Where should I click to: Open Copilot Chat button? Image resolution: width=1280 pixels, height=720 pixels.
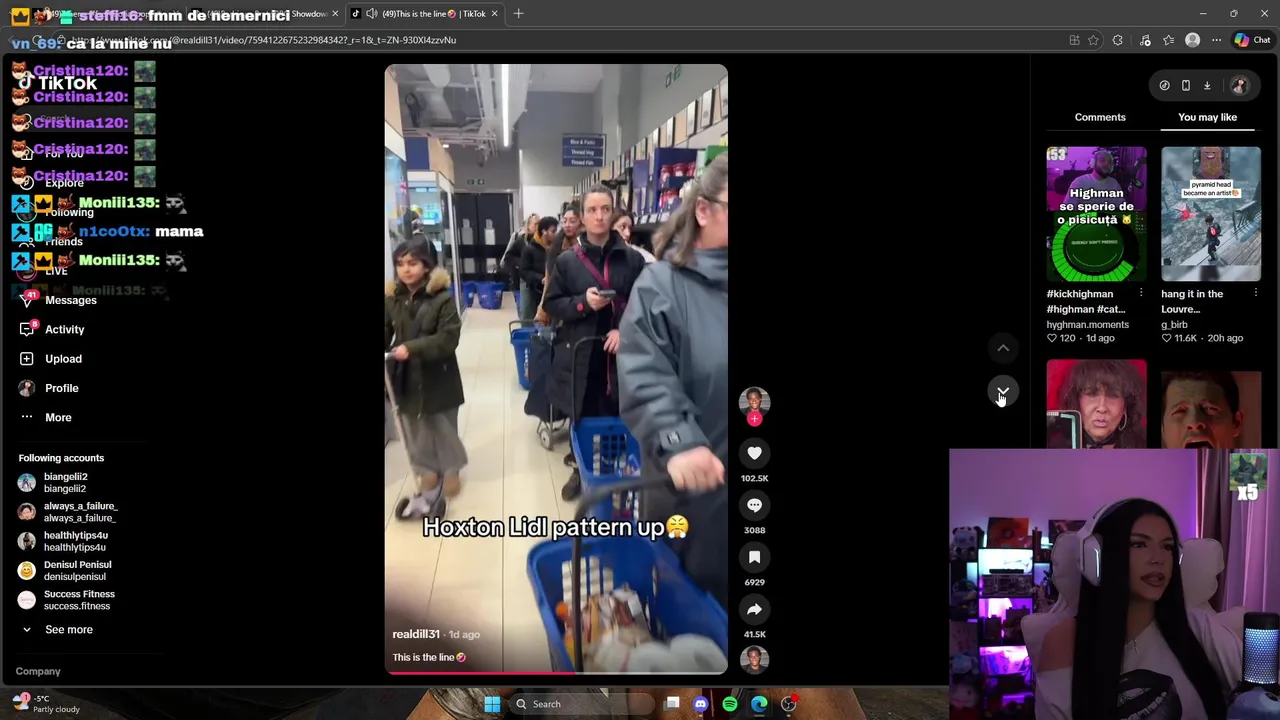[x=1251, y=40]
